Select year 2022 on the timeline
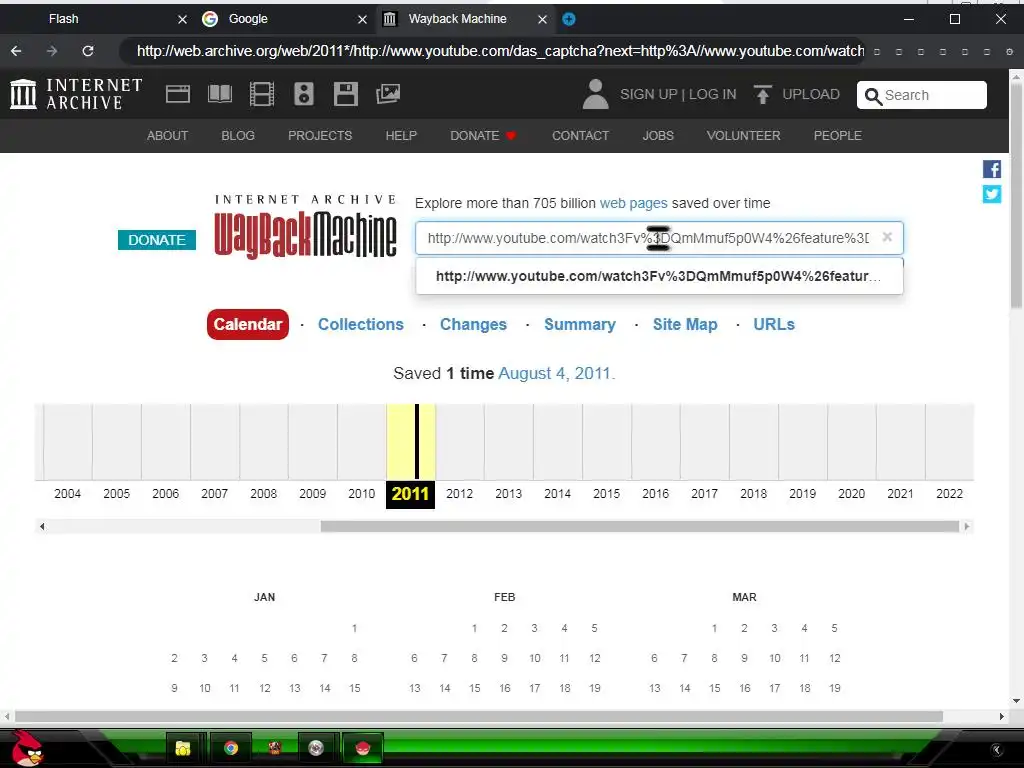The width and height of the screenshot is (1024, 768). [950, 494]
